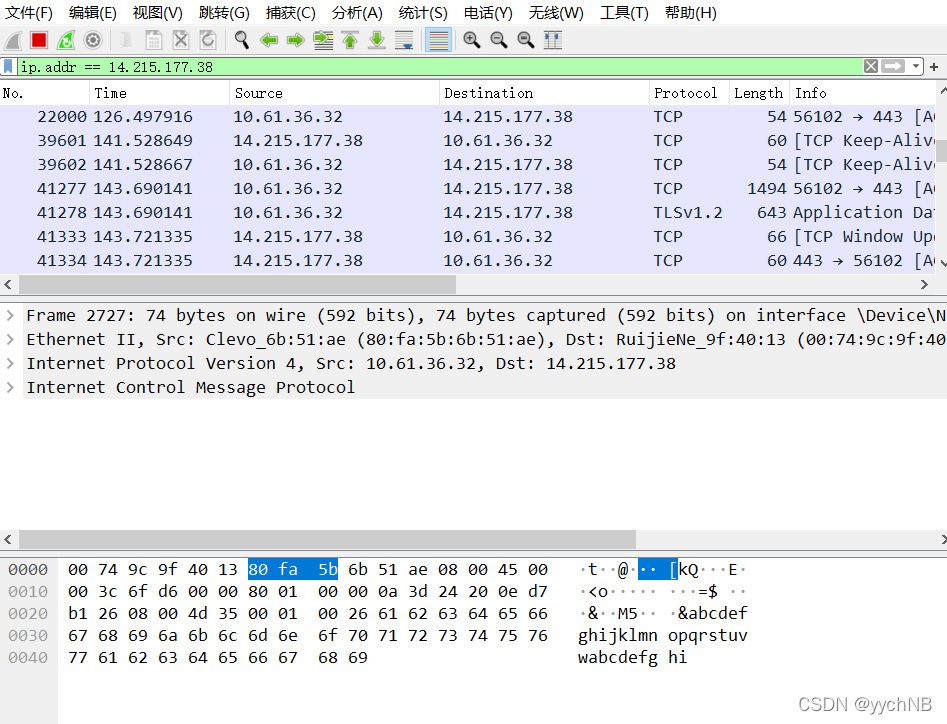This screenshot has width=947, height=724.
Task: Select the TLSv1.2 packet 41278
Action: coord(467,213)
